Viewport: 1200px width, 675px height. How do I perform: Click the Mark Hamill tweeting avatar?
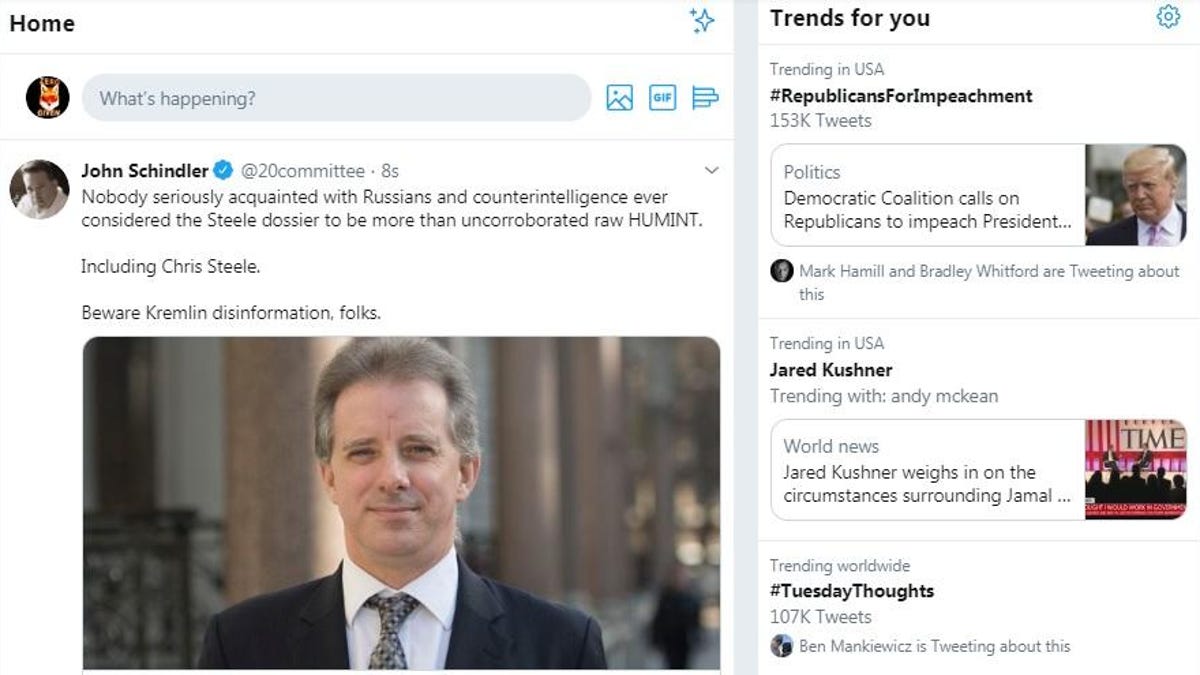(782, 271)
